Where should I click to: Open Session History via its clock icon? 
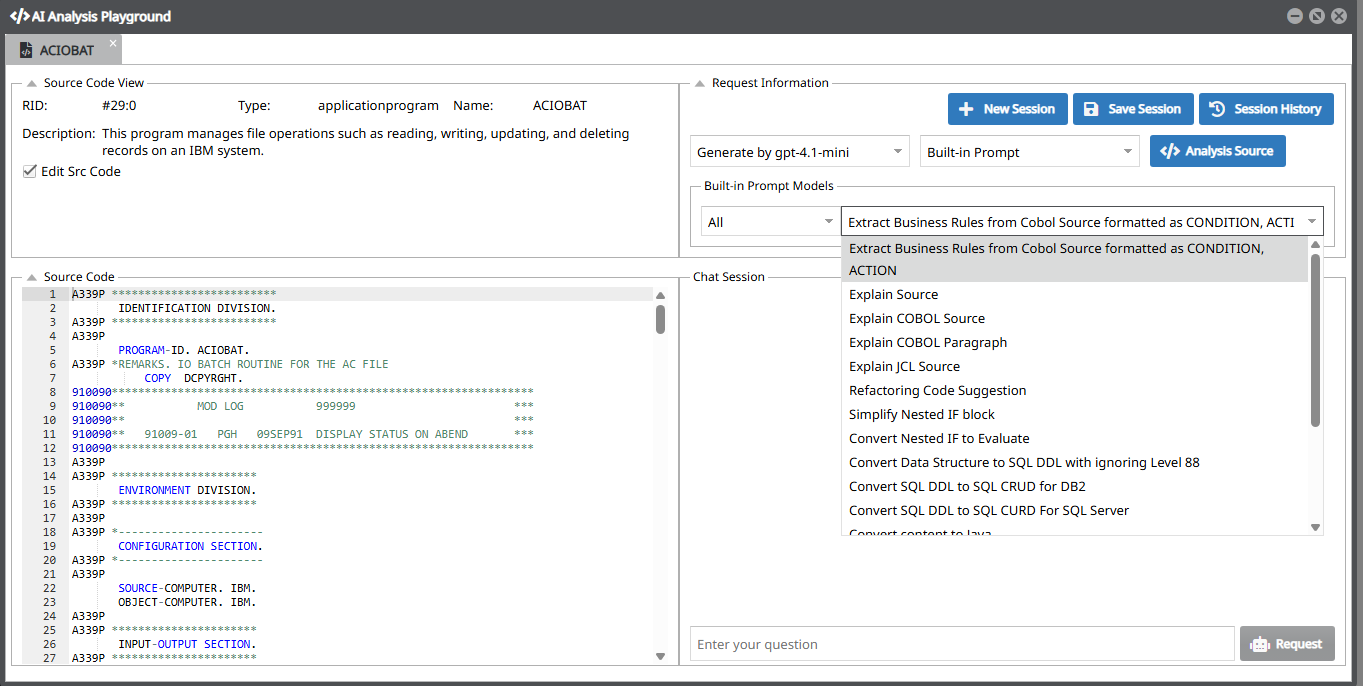pyautogui.click(x=1217, y=109)
